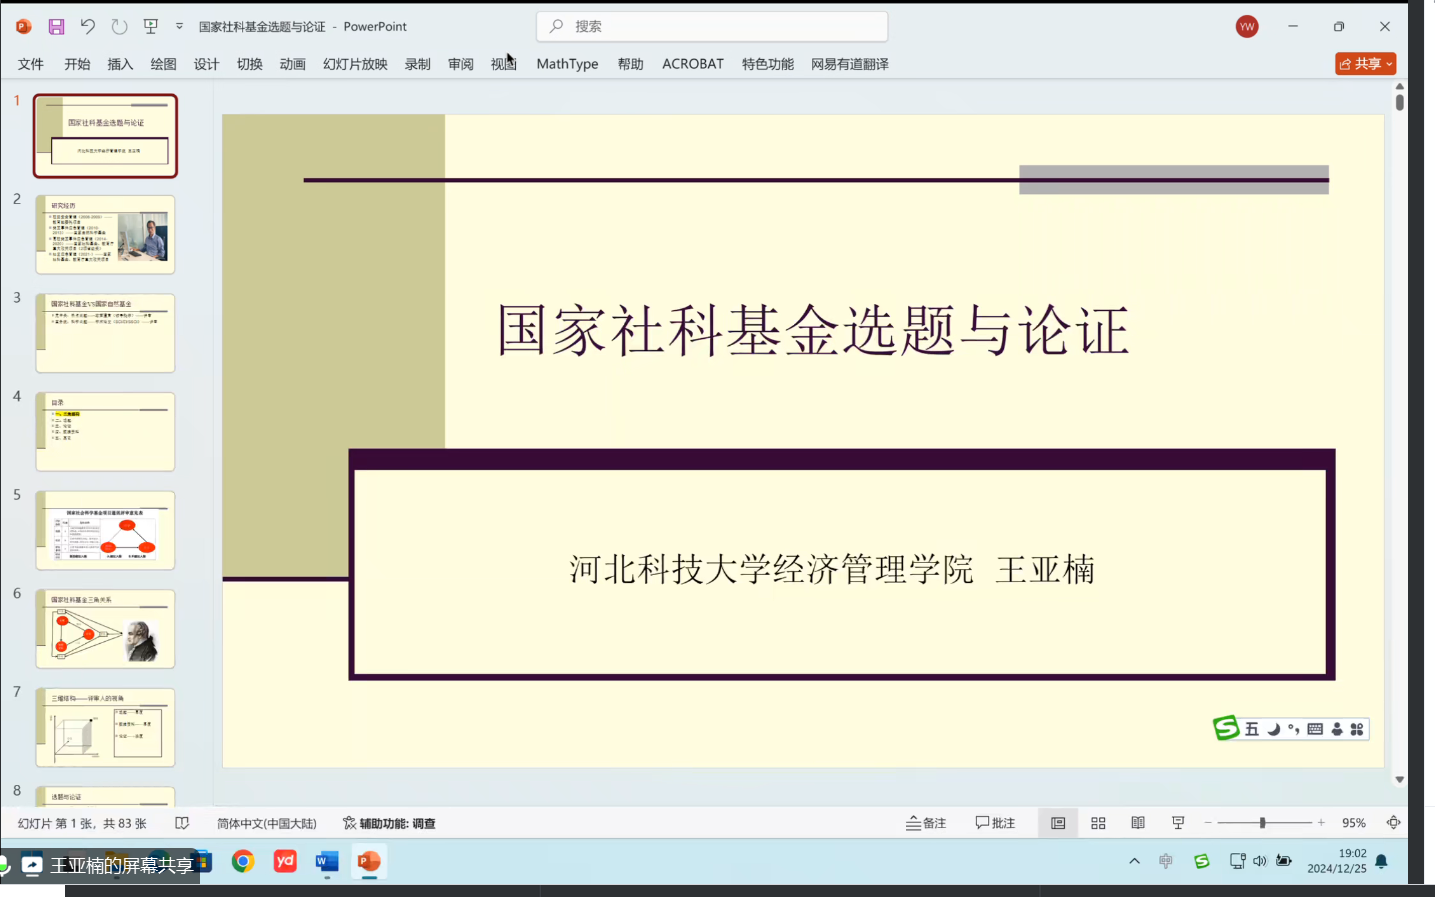
Task: Toggle Normal view button in the status bar
Action: click(1058, 823)
